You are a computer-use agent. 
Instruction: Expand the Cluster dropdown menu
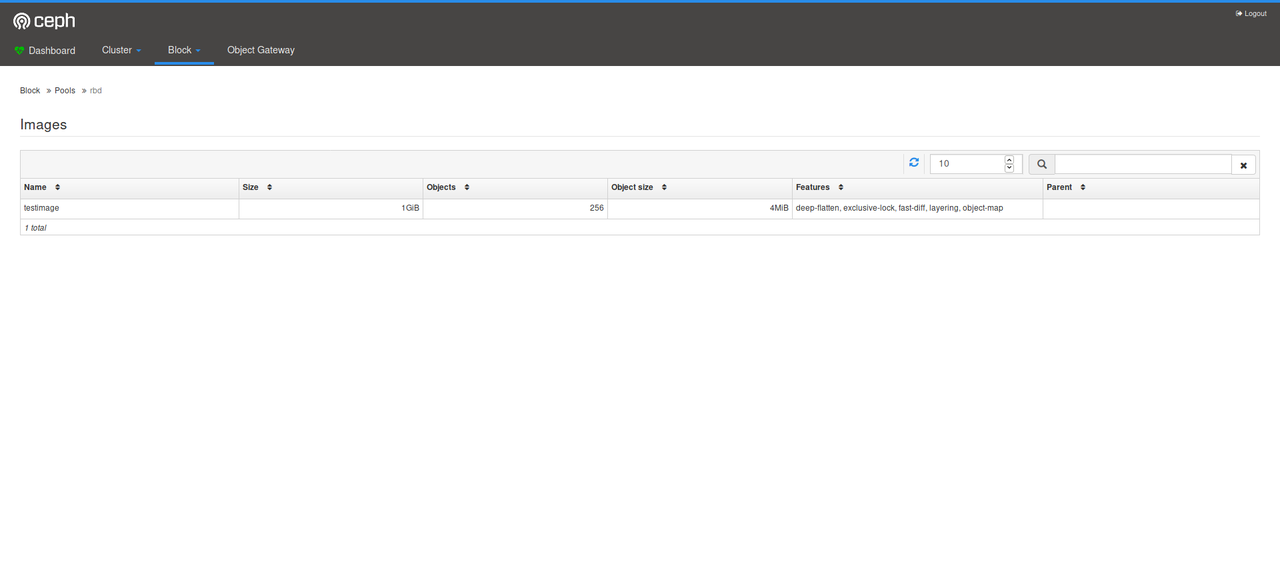pyautogui.click(x=122, y=50)
